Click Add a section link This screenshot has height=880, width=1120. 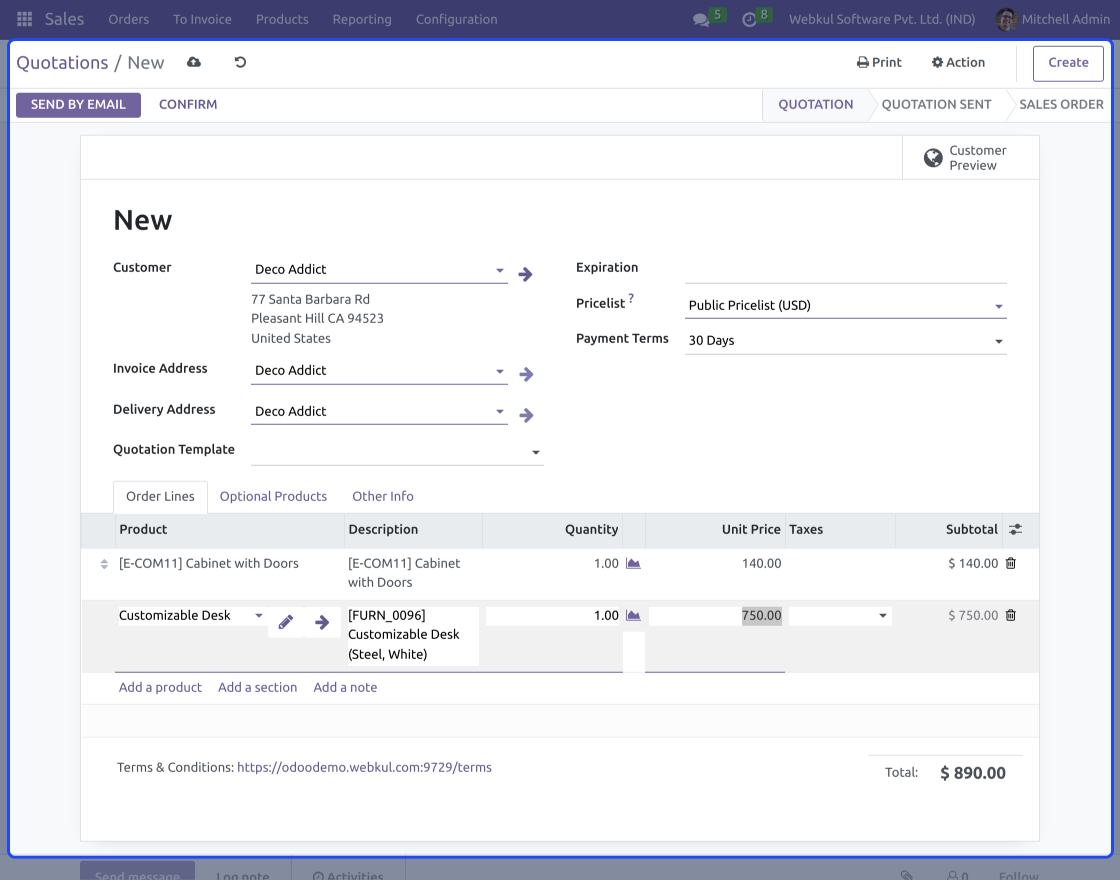[257, 687]
